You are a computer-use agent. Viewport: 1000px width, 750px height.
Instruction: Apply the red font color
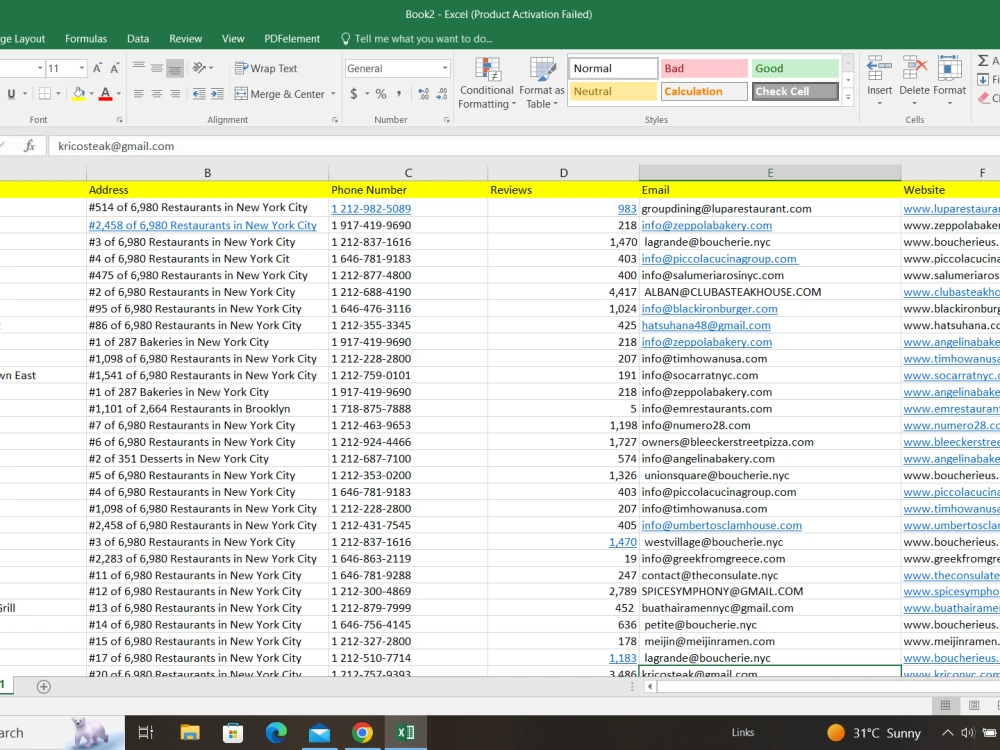[106, 94]
